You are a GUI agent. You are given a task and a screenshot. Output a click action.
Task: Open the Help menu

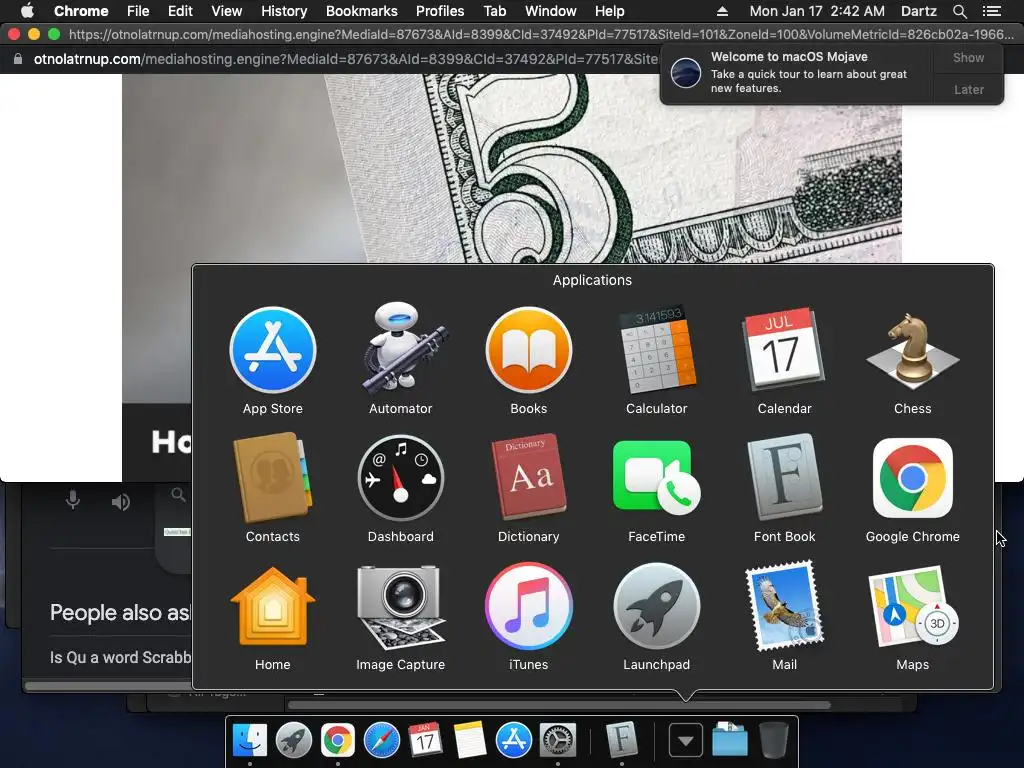(x=609, y=11)
